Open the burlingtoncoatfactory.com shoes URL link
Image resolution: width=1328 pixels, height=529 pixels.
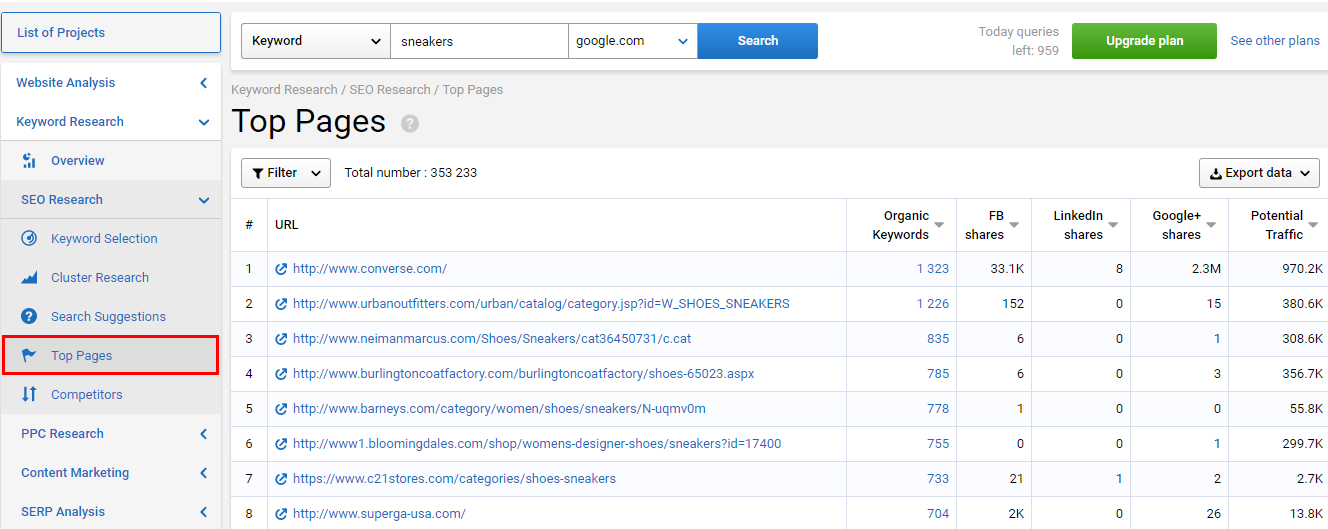pos(524,374)
